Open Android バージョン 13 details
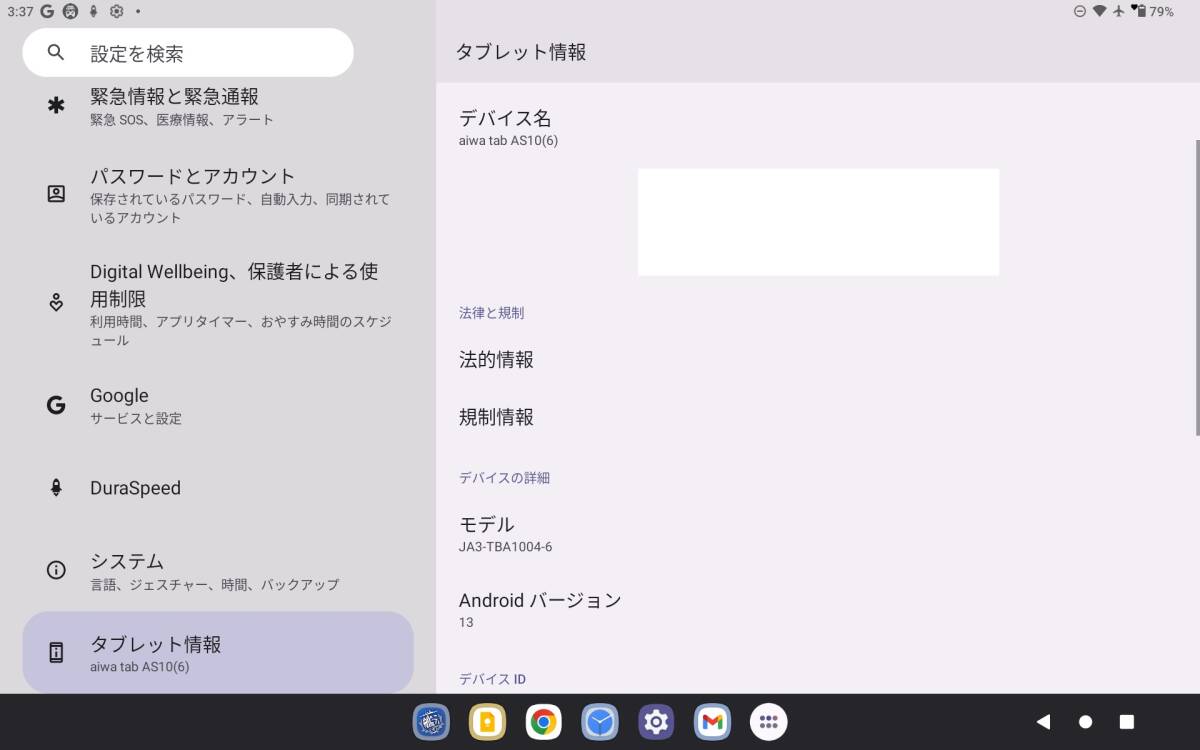 pyautogui.click(x=816, y=610)
